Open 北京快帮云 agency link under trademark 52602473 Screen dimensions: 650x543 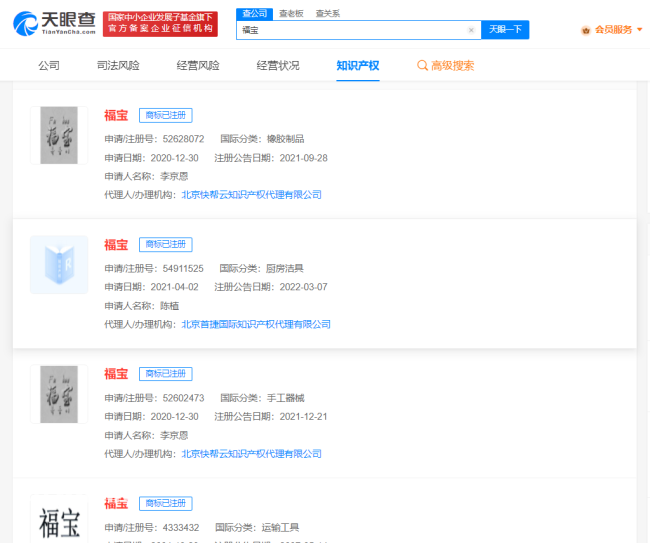click(x=252, y=454)
